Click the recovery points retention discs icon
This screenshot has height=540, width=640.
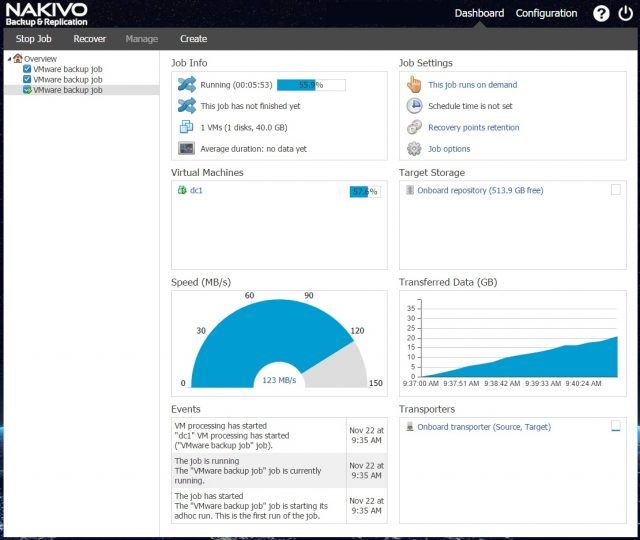coord(414,127)
